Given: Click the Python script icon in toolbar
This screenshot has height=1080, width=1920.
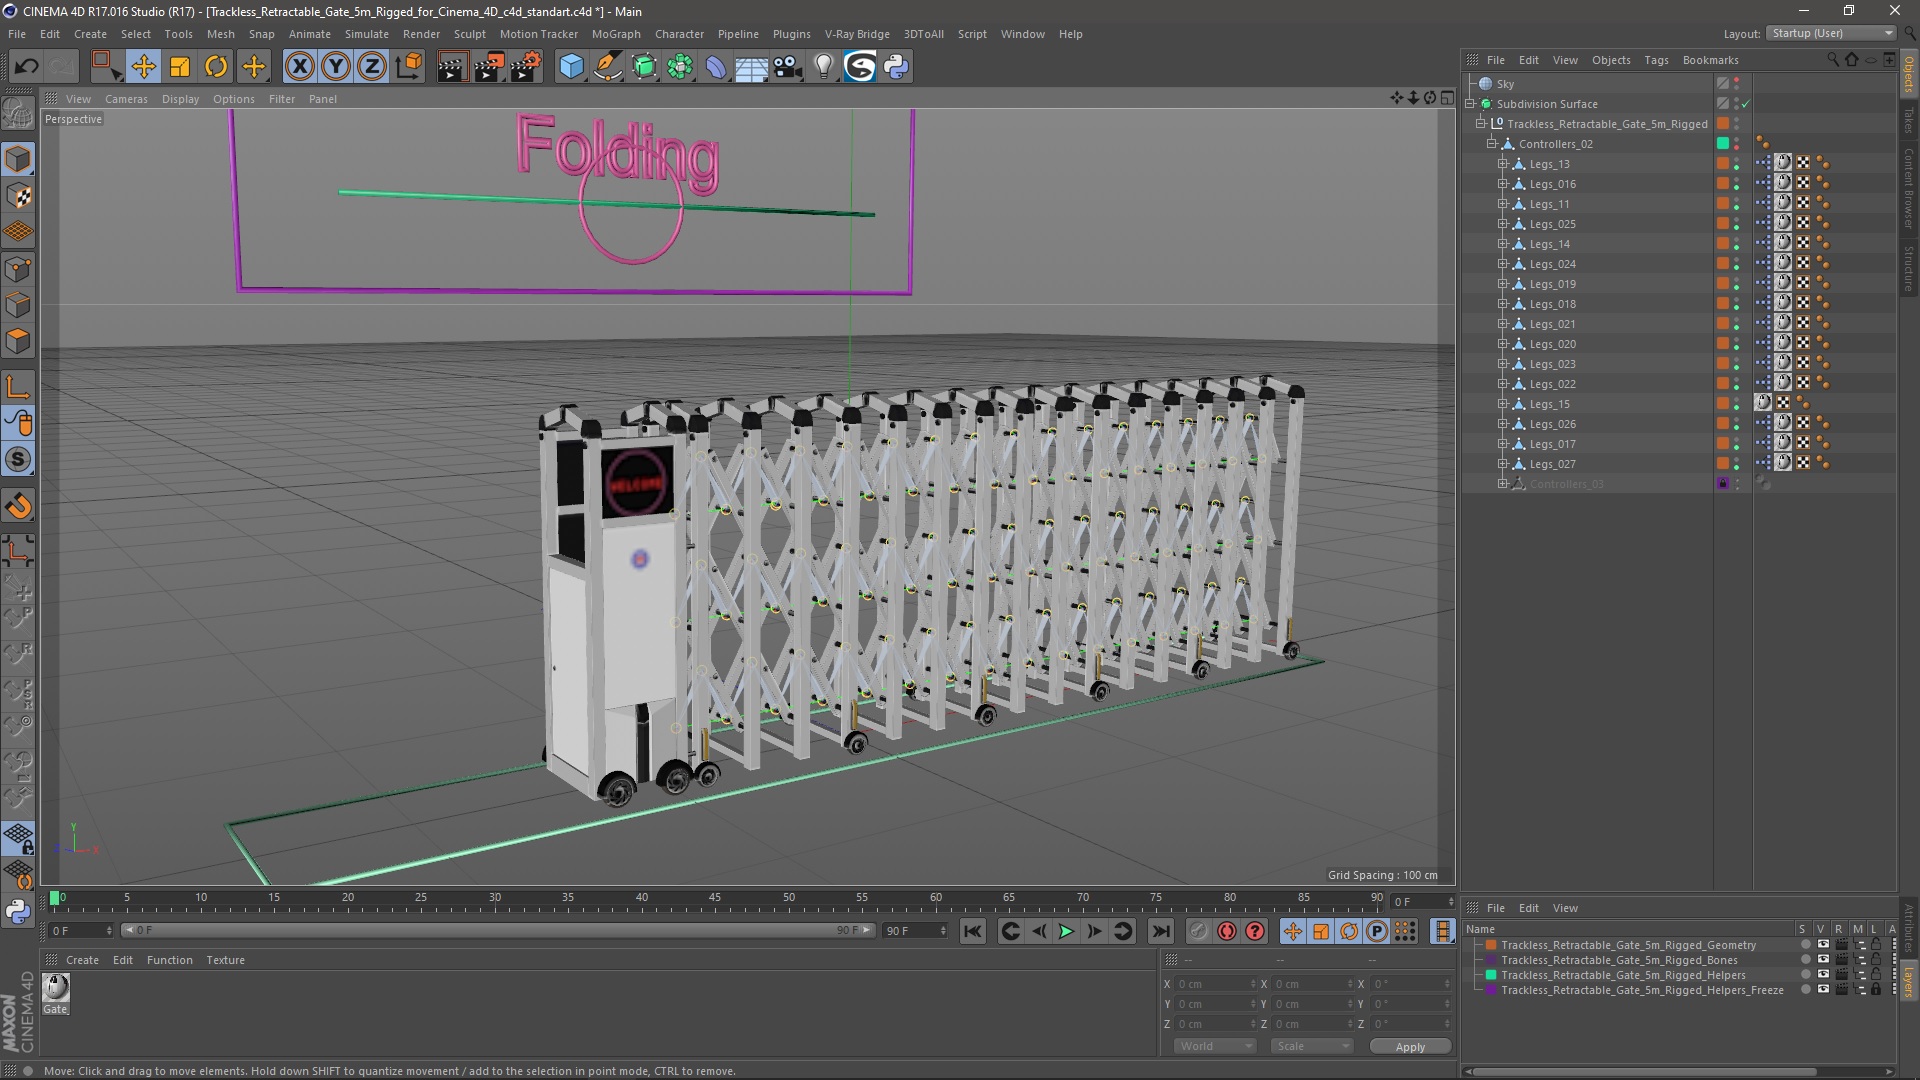Looking at the screenshot, I should tap(896, 67).
